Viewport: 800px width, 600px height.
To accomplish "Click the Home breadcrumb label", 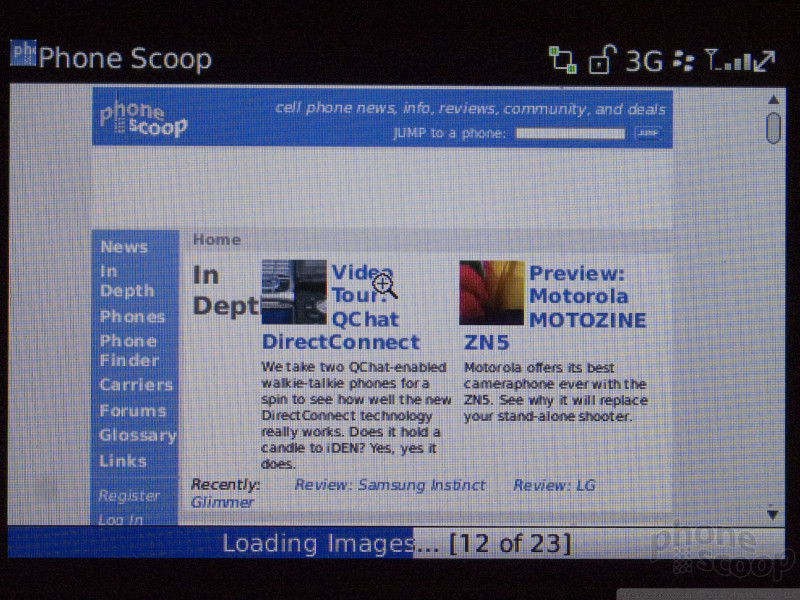I will click(217, 240).
